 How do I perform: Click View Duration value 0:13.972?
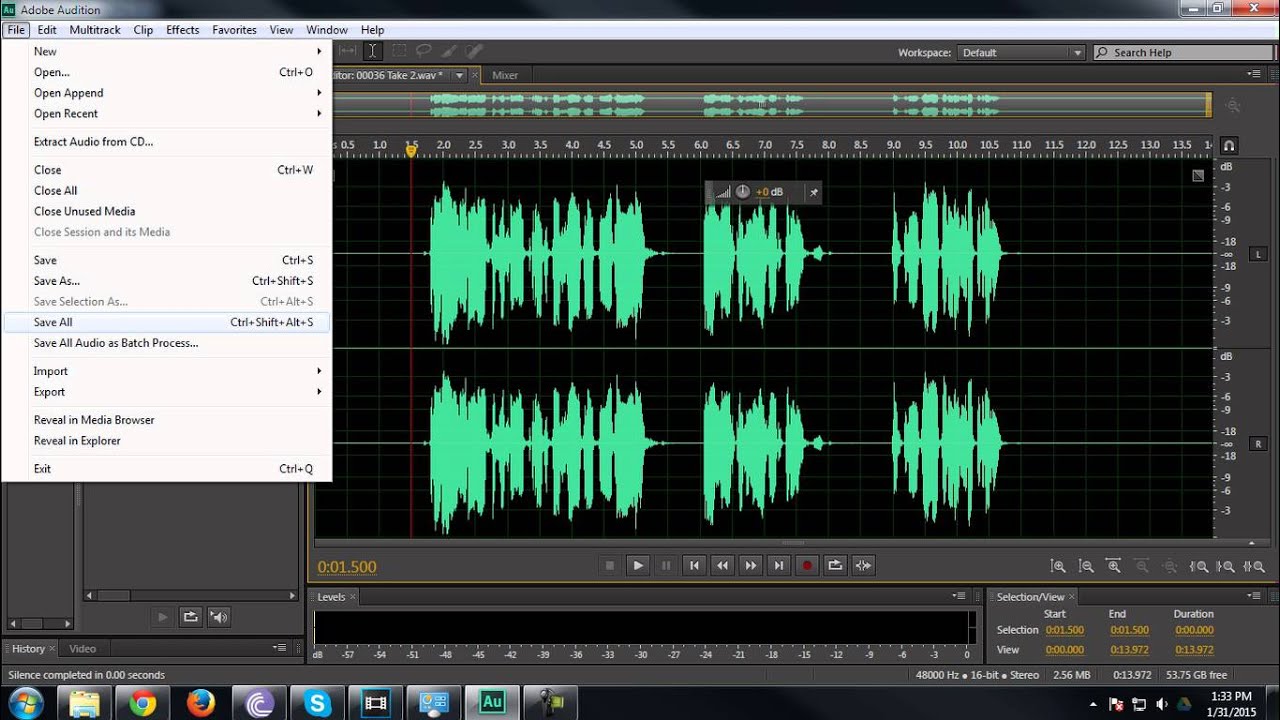click(1194, 650)
